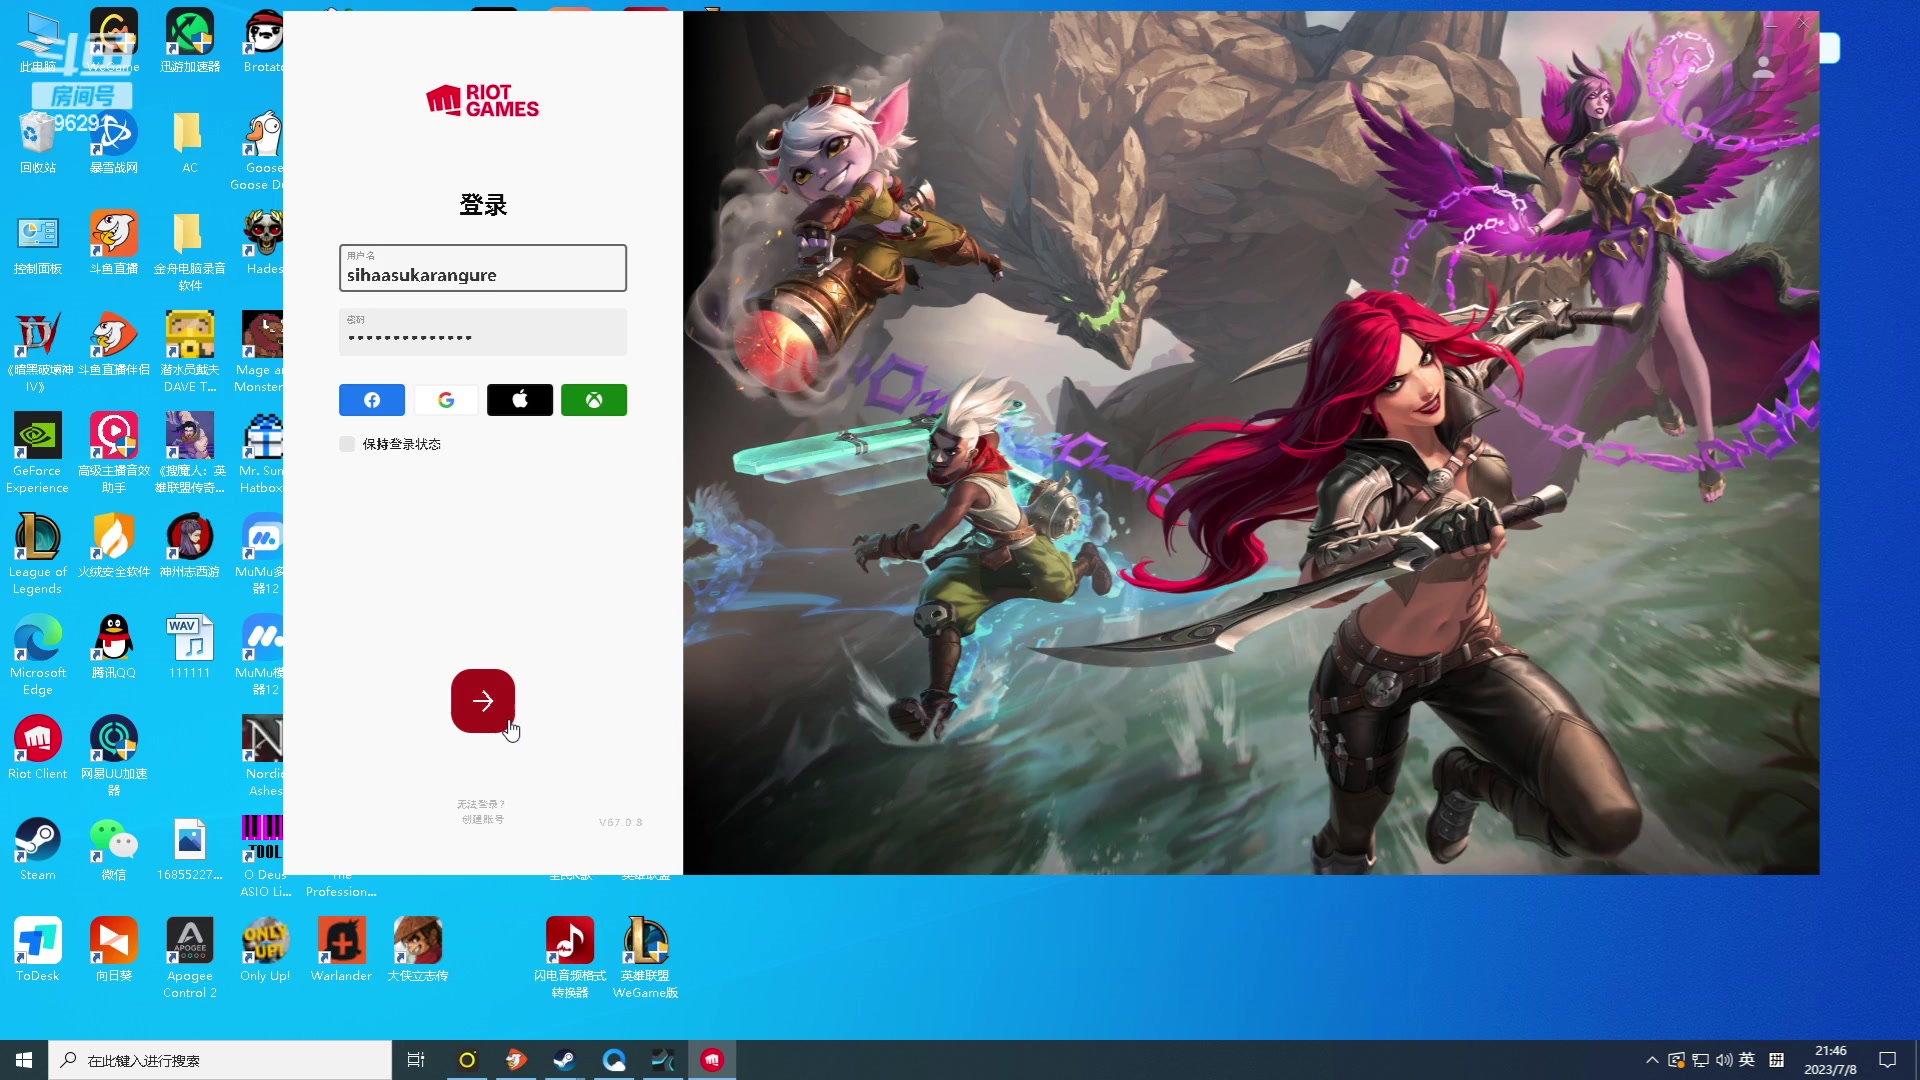Image resolution: width=1920 pixels, height=1080 pixels.
Task: Sign in with the Google button
Action: (x=446, y=400)
